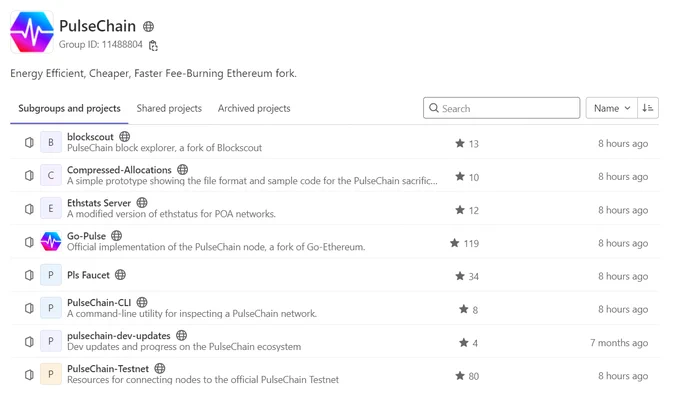Click project icon left of Pls Faucet row

[29, 275]
